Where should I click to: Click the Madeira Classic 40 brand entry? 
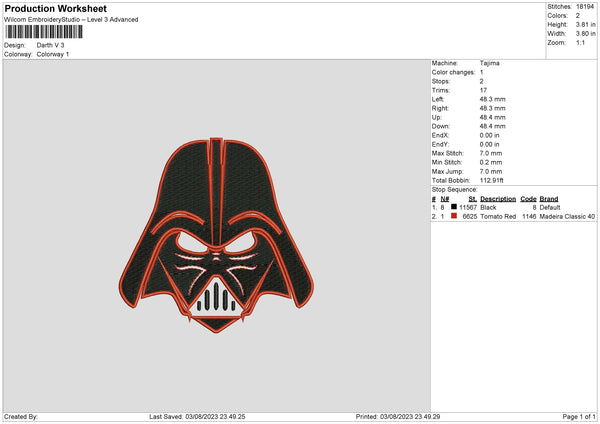(567, 216)
